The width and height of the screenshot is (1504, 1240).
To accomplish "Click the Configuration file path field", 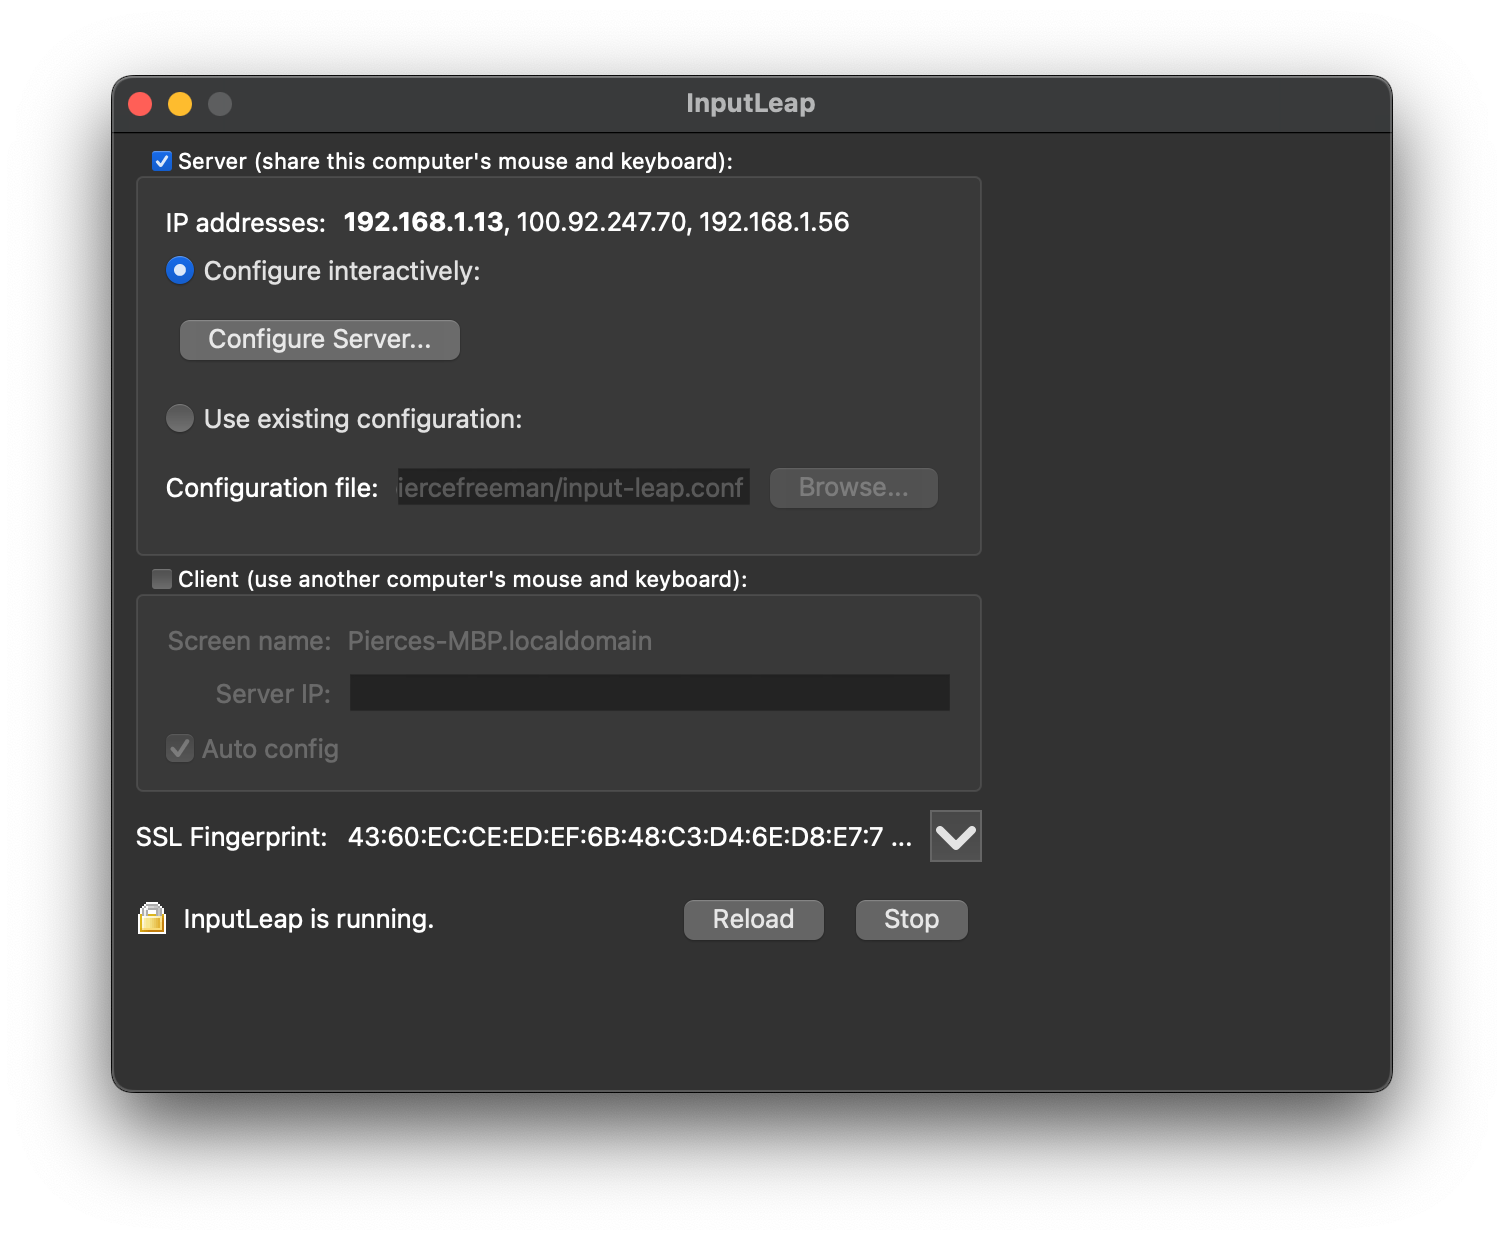I will pos(573,487).
